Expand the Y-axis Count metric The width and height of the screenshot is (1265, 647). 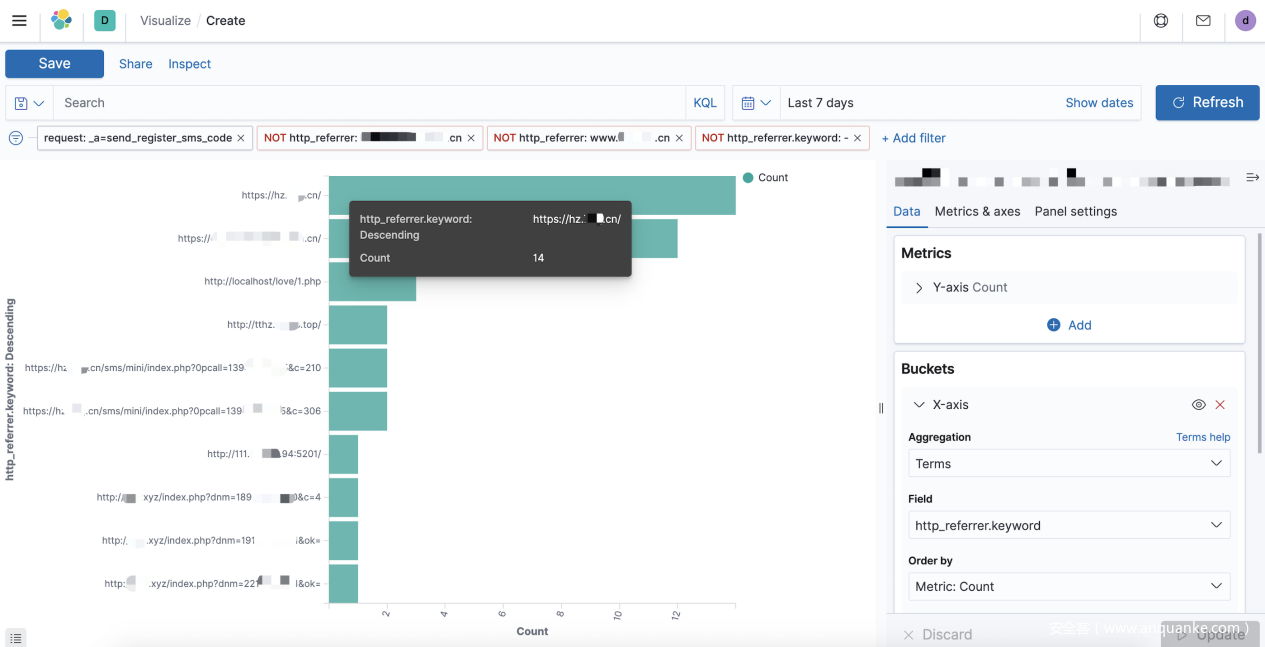point(919,287)
